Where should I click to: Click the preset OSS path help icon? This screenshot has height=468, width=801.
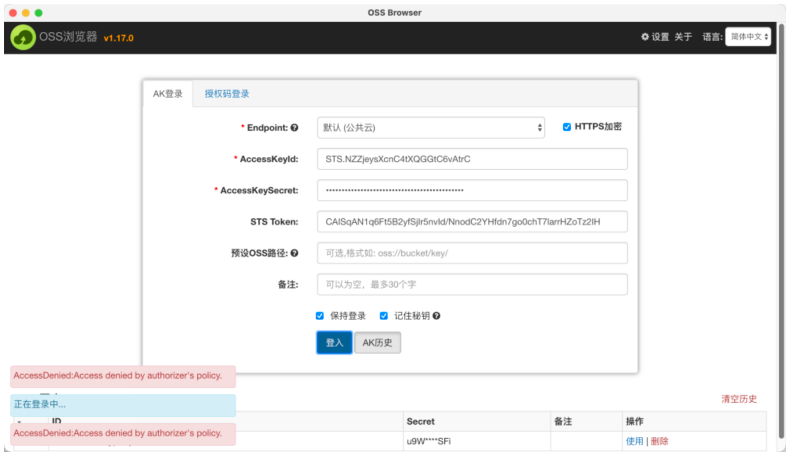coord(294,253)
